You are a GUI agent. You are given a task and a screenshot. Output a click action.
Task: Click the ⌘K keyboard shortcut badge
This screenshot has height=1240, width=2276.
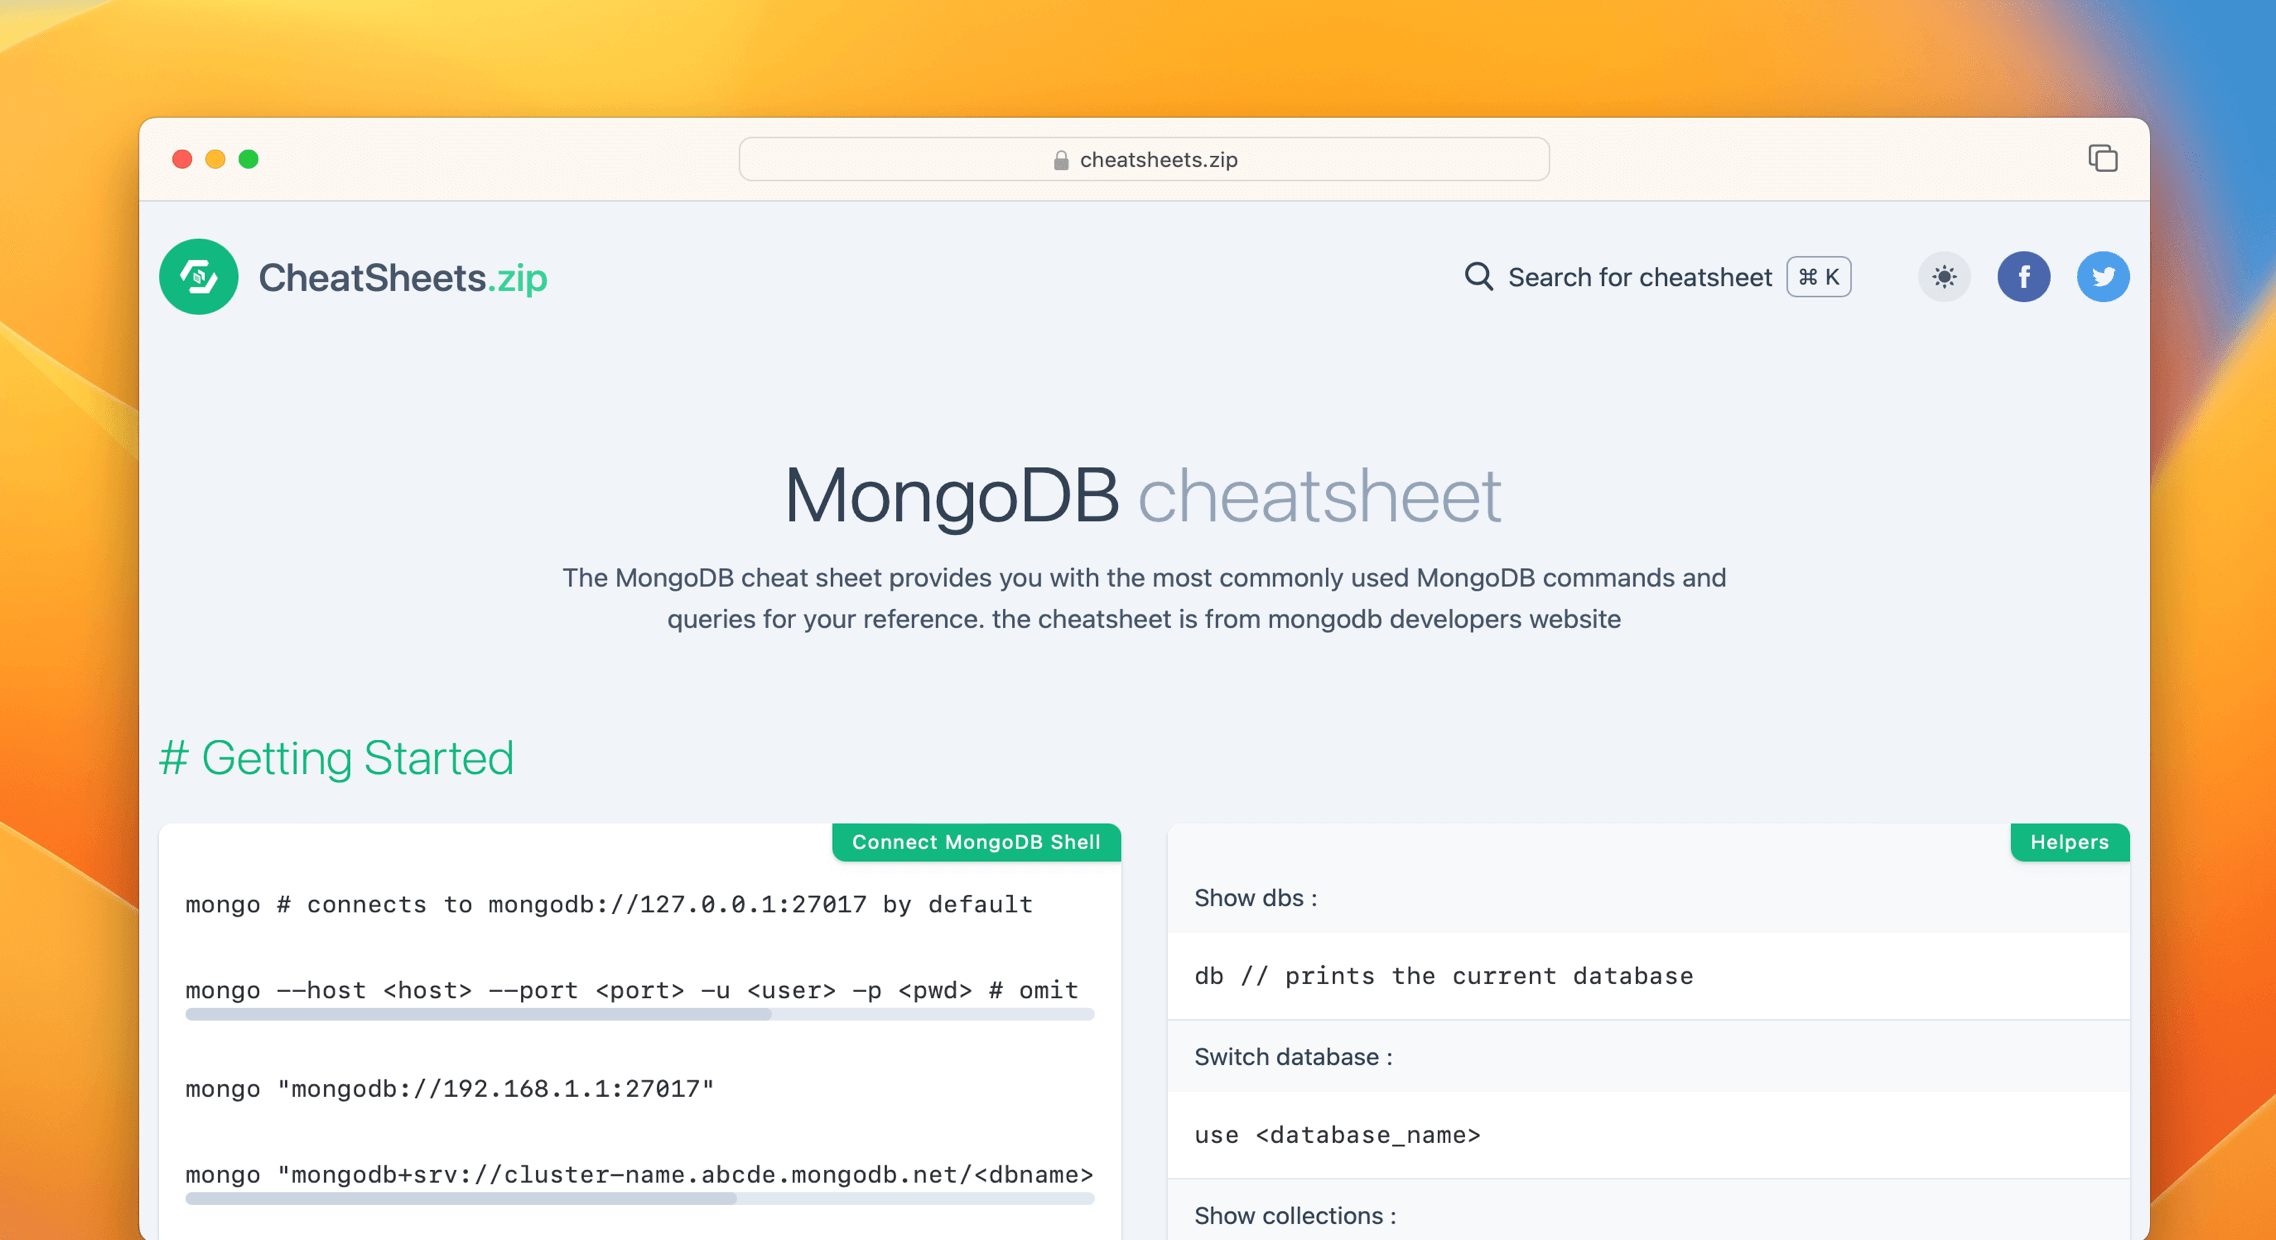coord(1817,277)
